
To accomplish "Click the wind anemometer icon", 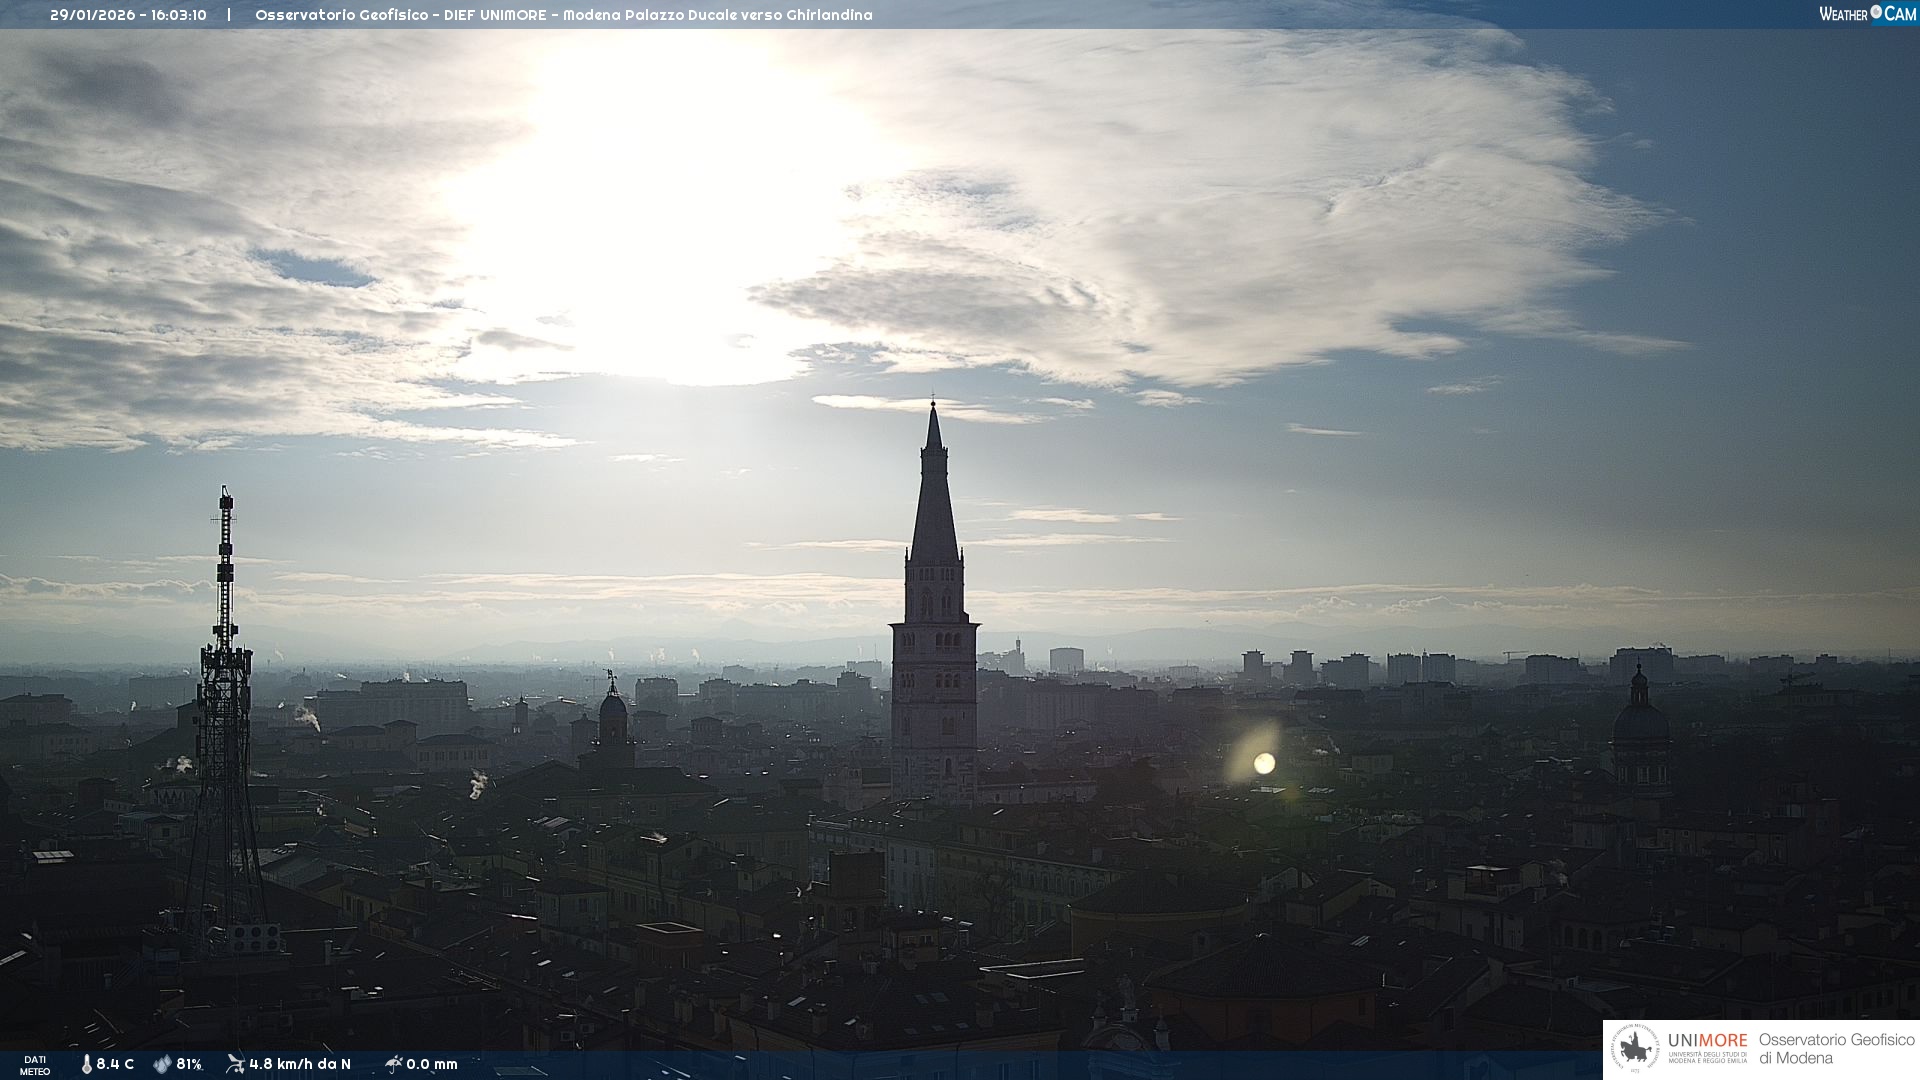I will click(235, 1064).
